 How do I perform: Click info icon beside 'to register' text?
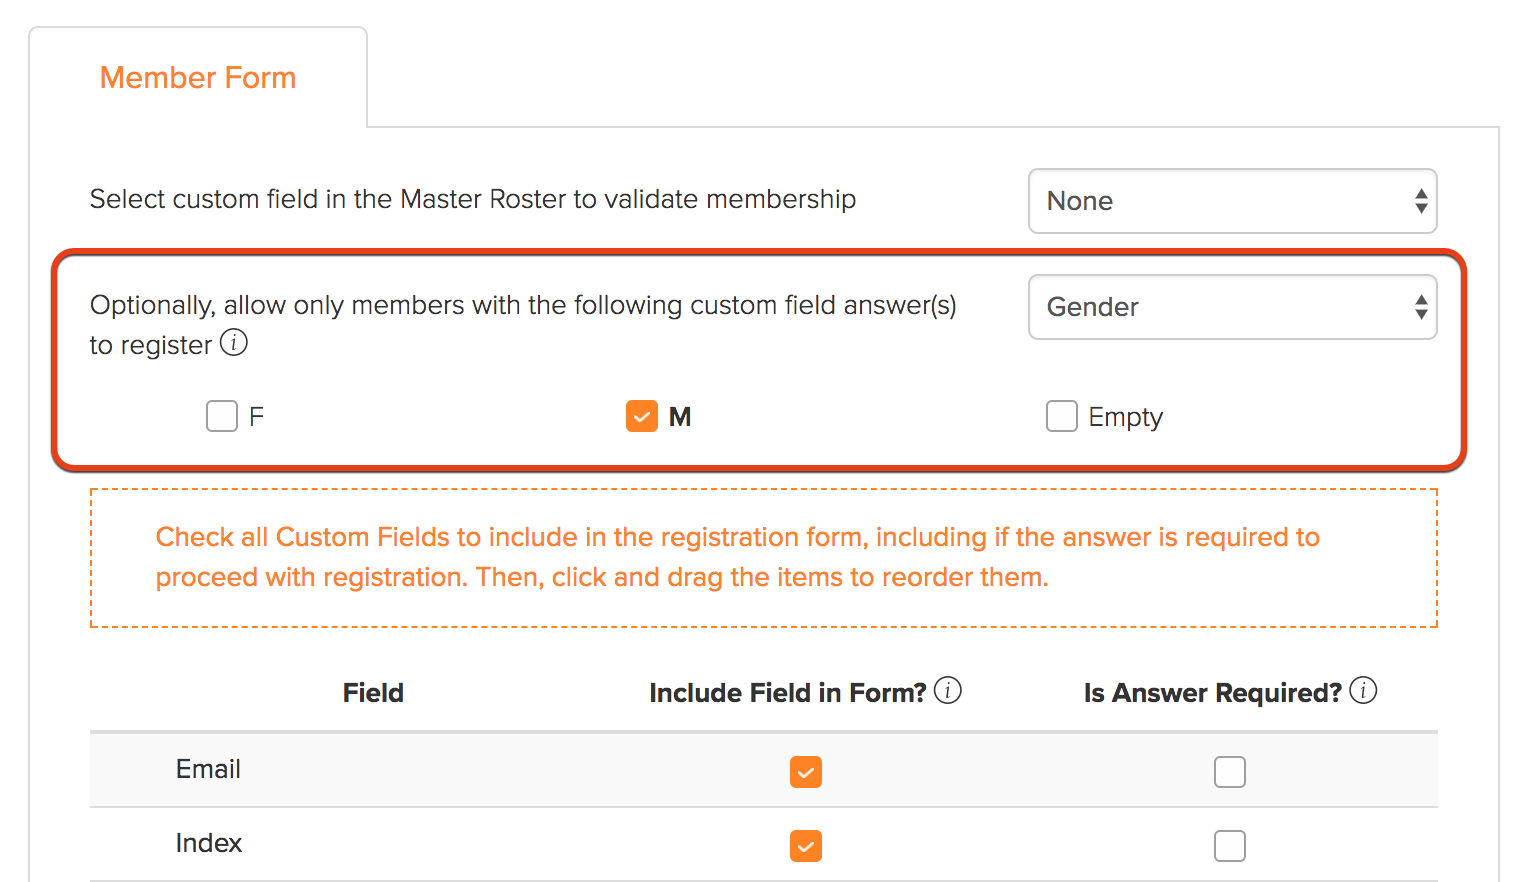pos(234,343)
